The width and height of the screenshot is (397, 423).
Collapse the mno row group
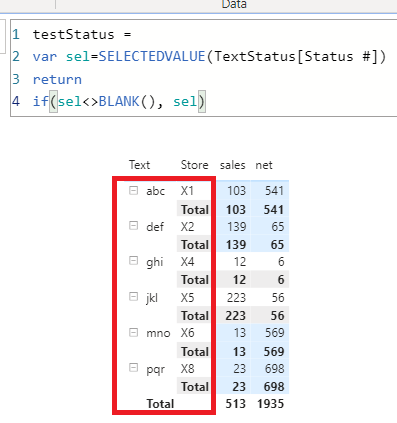pyautogui.click(x=133, y=332)
